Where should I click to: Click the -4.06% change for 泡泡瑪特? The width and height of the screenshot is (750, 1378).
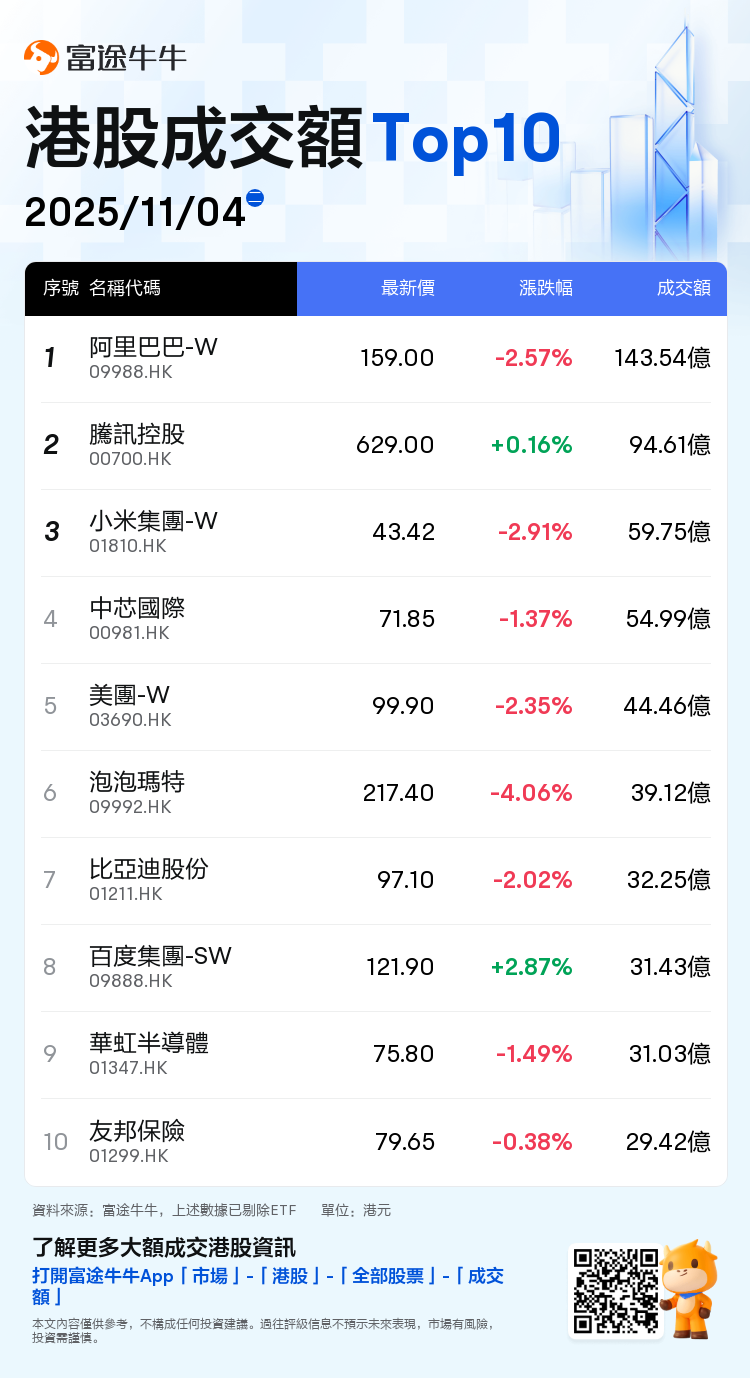pyautogui.click(x=531, y=793)
